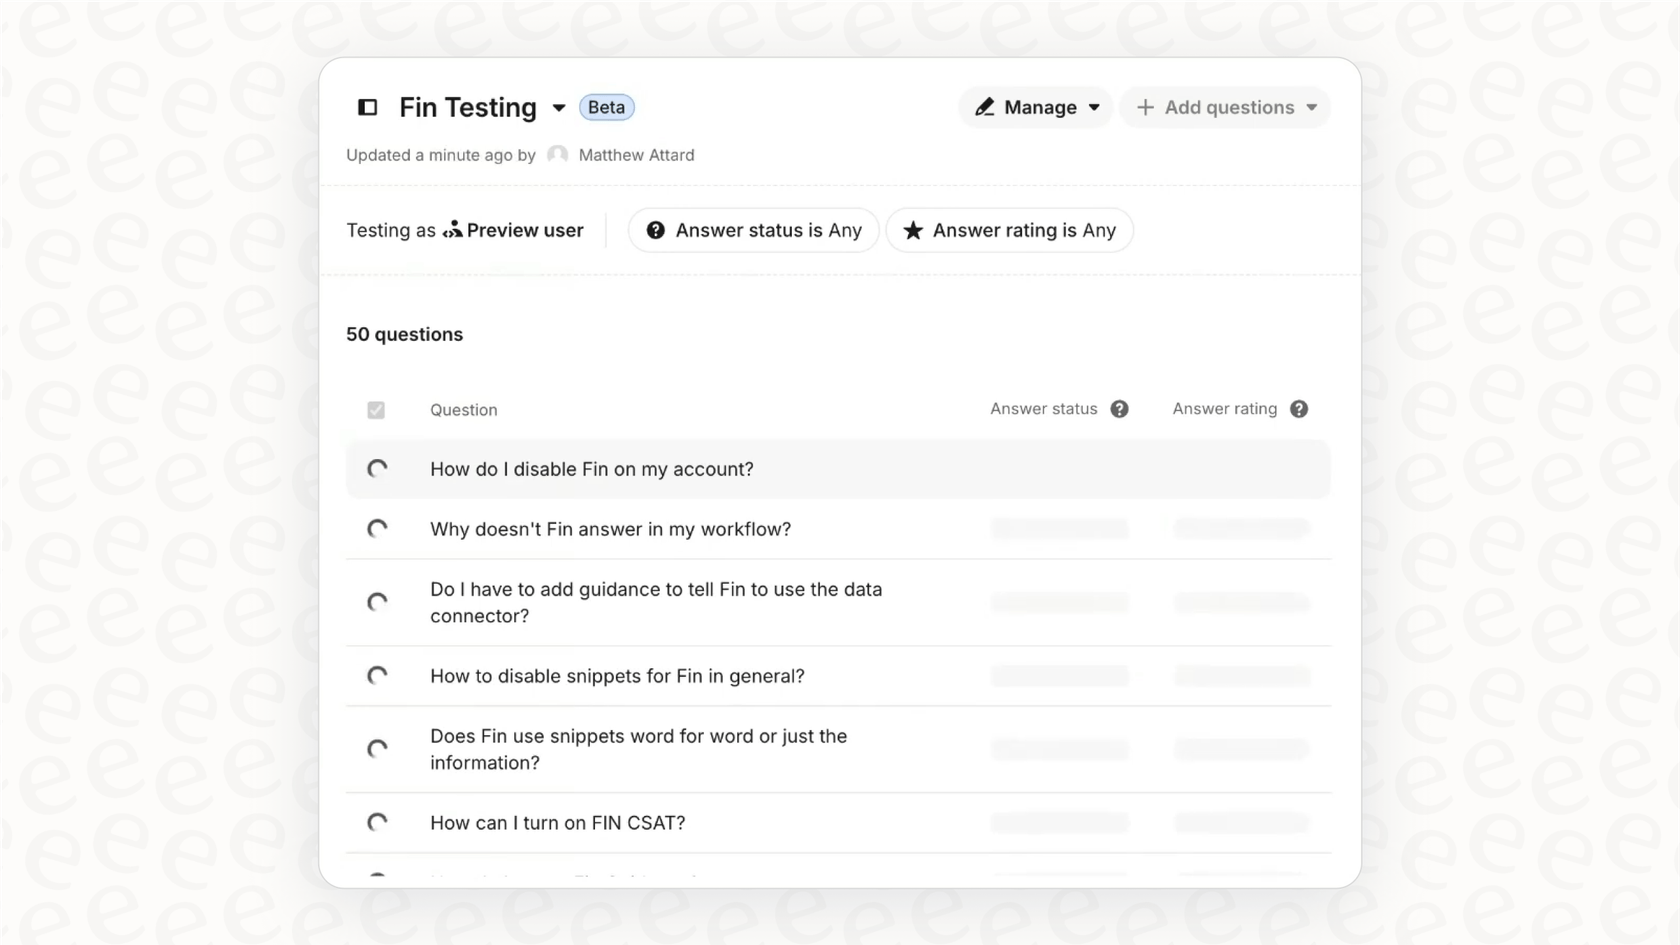This screenshot has height=945, width=1680.
Task: Toggle the select-all questions checkbox
Action: [x=376, y=410]
